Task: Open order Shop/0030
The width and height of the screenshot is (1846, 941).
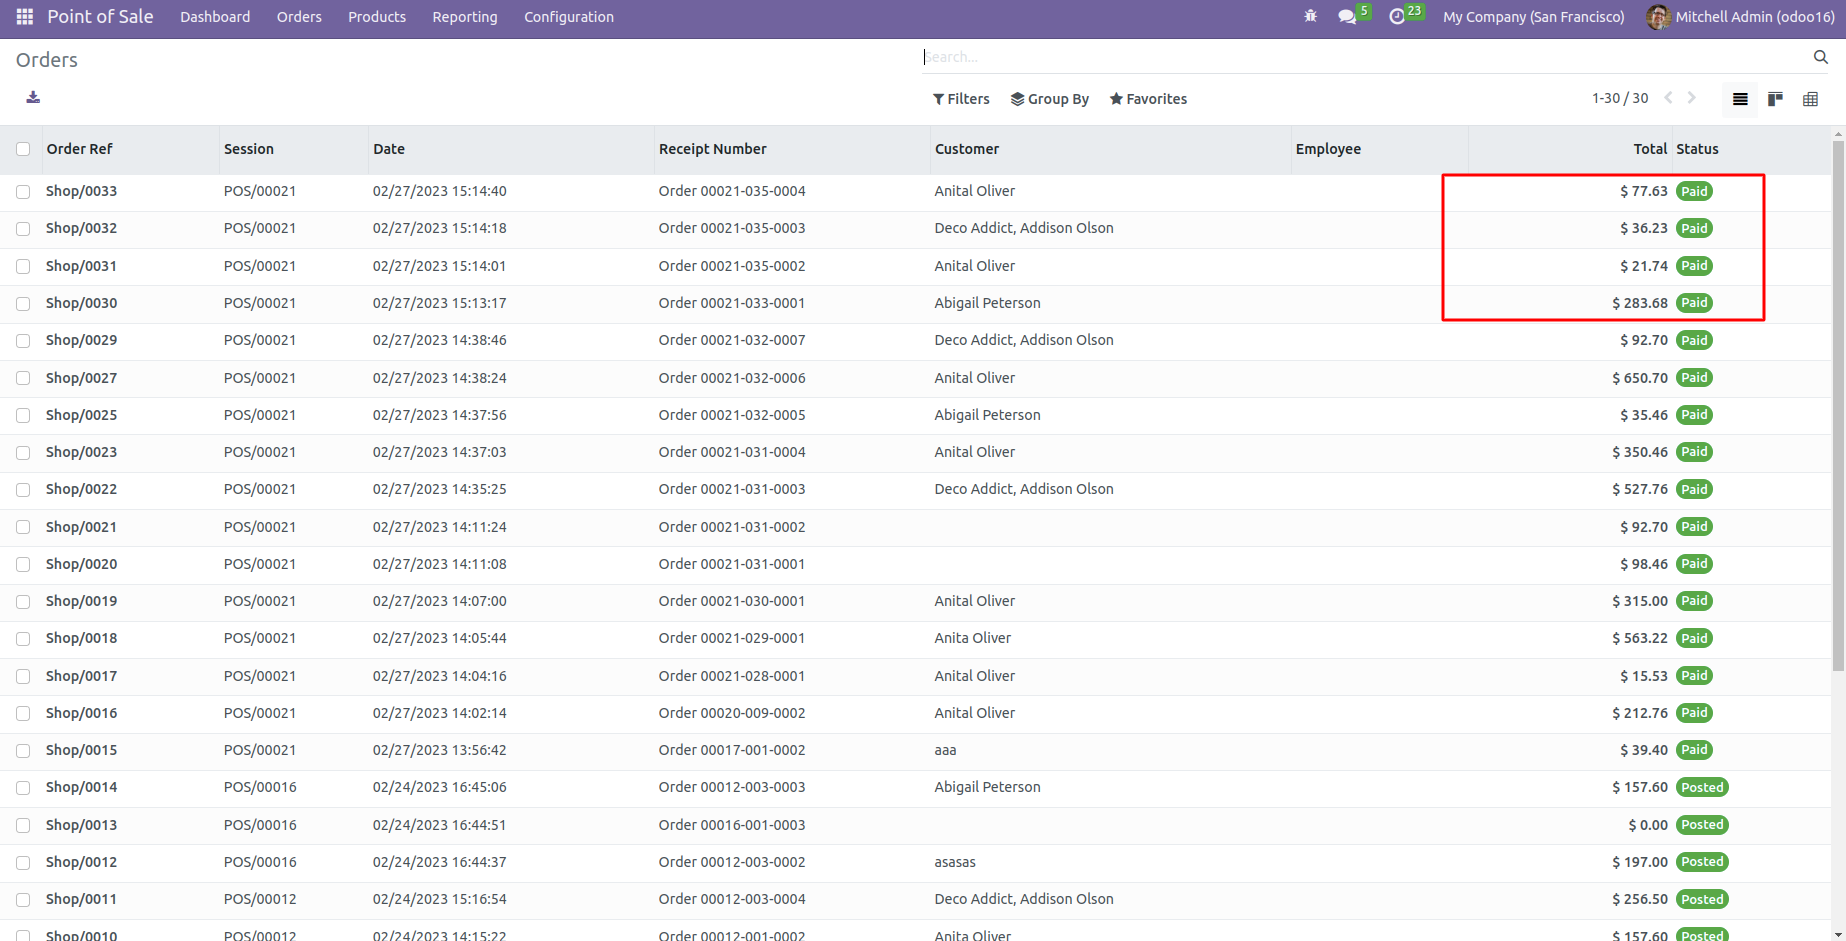Action: 81,303
